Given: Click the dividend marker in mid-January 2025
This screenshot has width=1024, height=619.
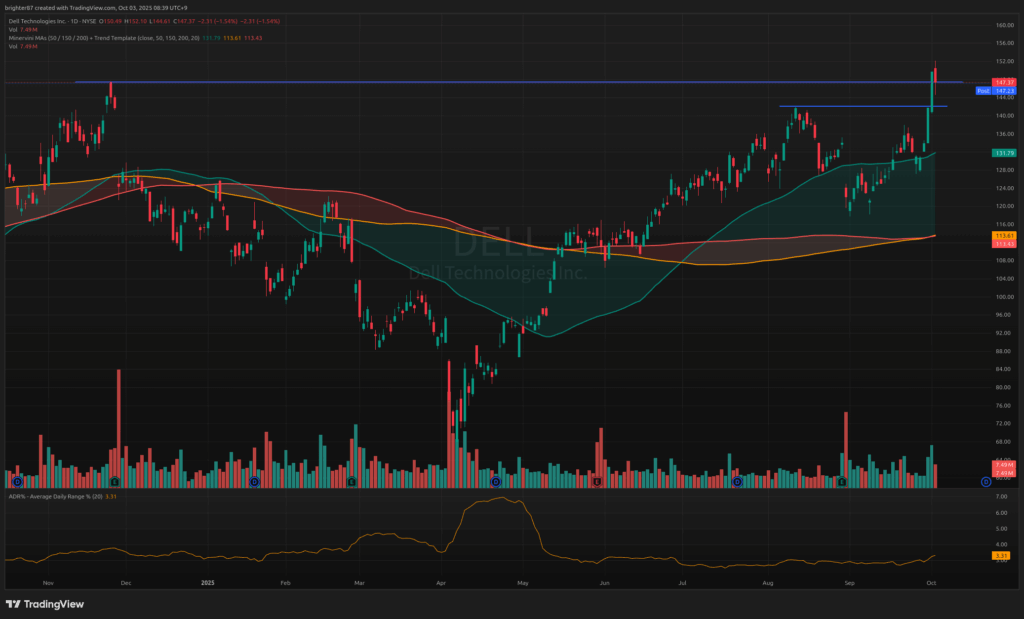Looking at the screenshot, I should click(254, 482).
